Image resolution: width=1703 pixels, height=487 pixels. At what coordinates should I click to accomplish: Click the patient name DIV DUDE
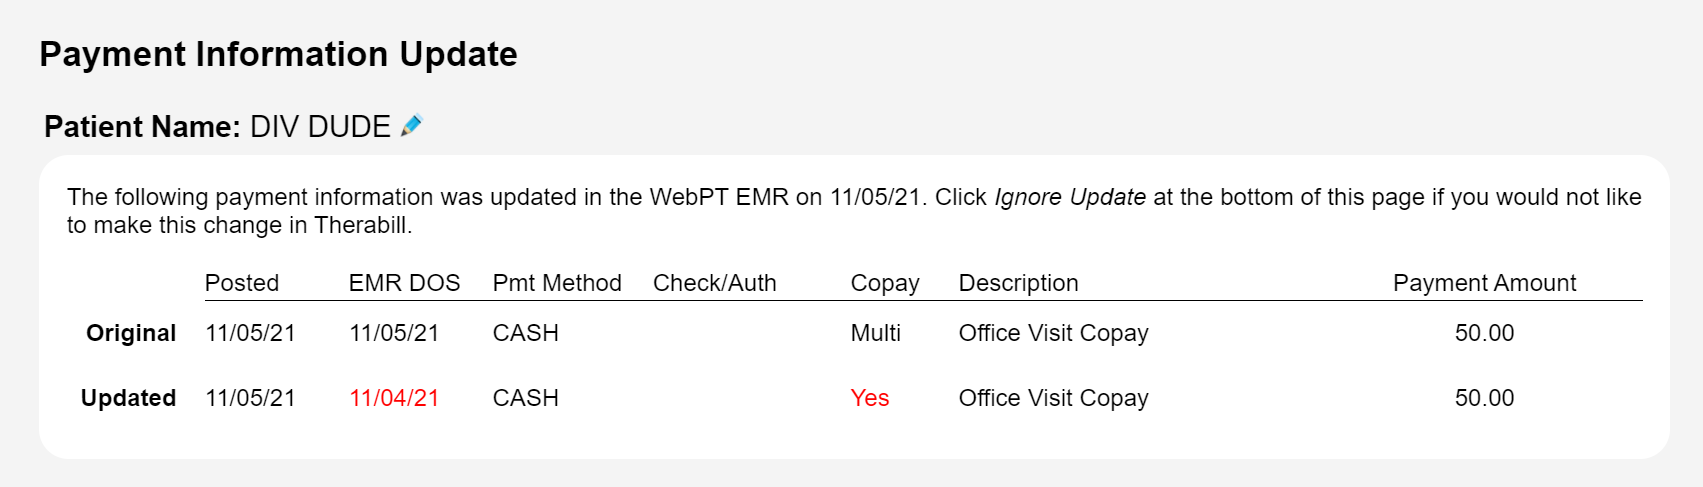(x=320, y=127)
